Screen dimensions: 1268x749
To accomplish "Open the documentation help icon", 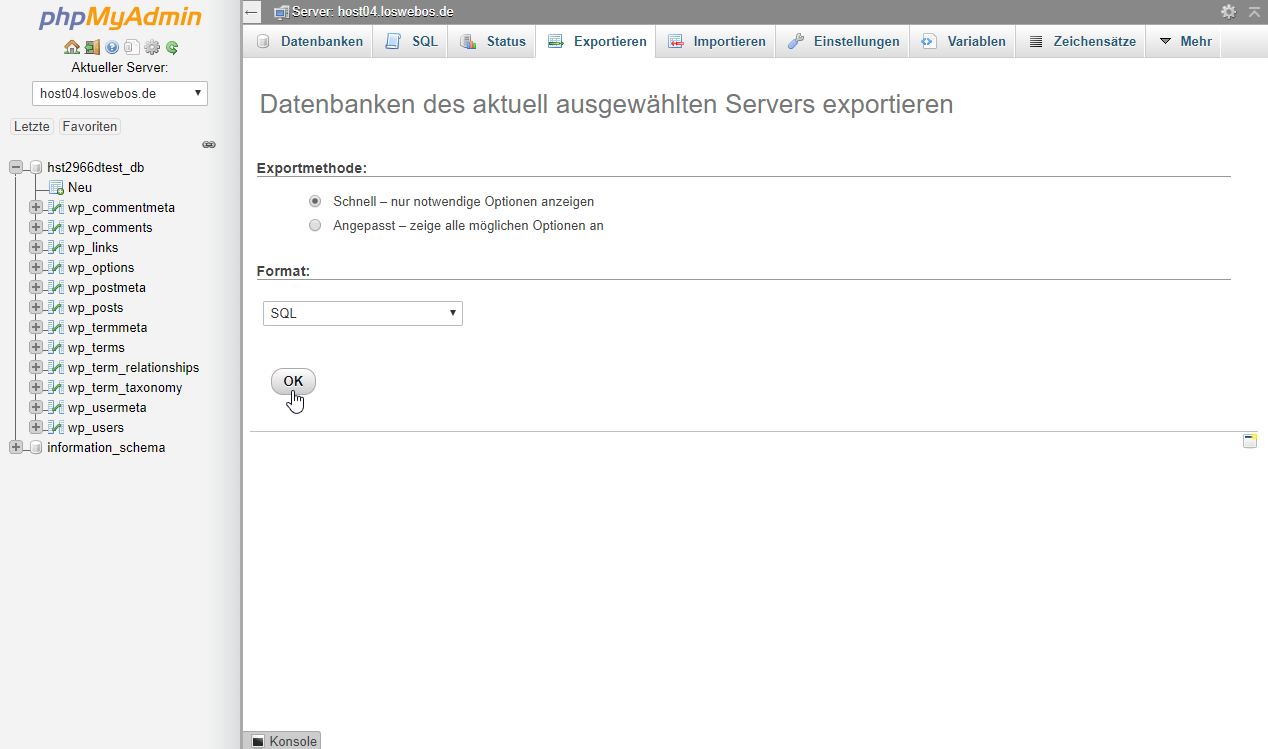I will [x=112, y=47].
